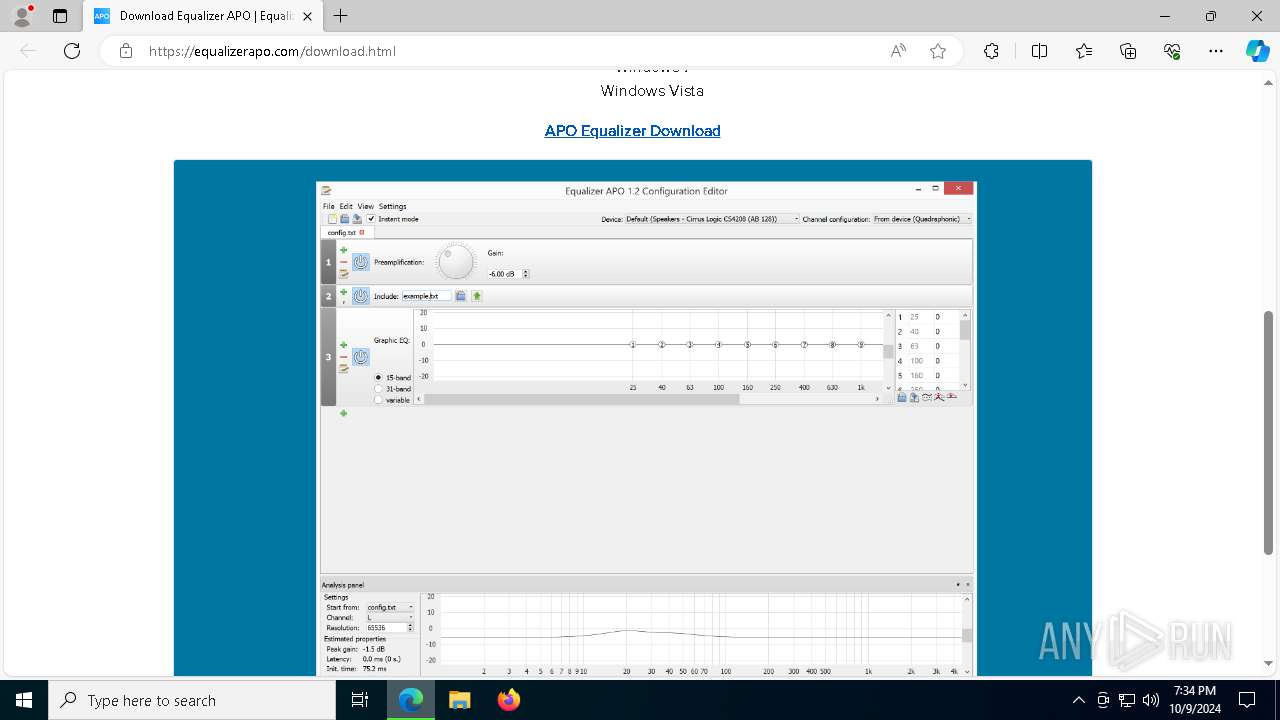View site information via the lock icon
The height and width of the screenshot is (720, 1280).
126,51
